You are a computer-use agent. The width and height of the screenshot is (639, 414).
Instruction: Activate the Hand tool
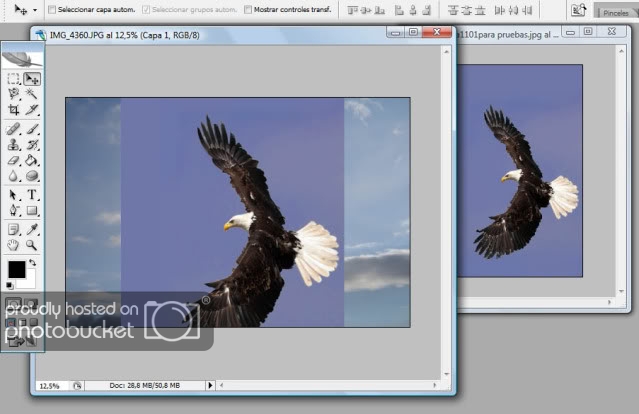click(14, 243)
